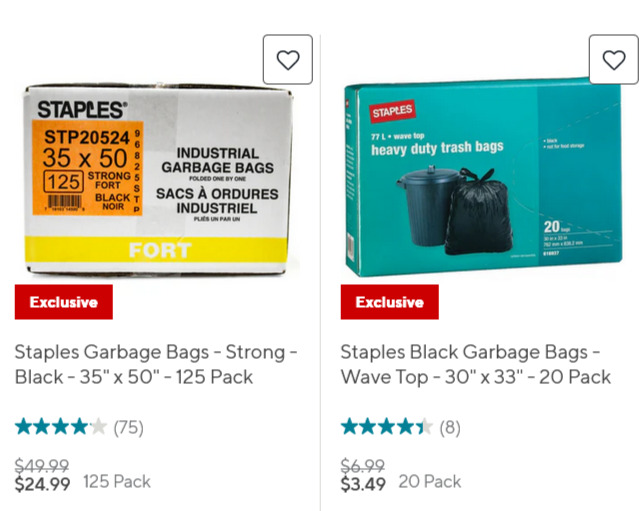Click the $3.49 sale price
This screenshot has height=511, width=641.
click(x=364, y=484)
